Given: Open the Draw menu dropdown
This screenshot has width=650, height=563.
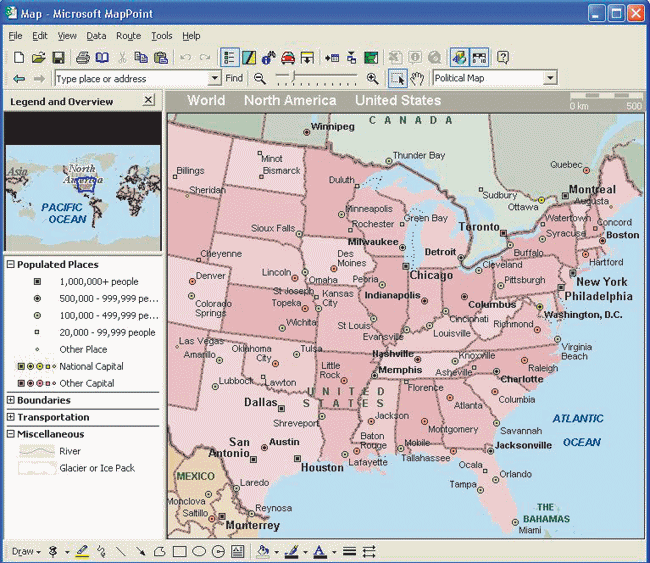Looking at the screenshot, I should pos(26,551).
